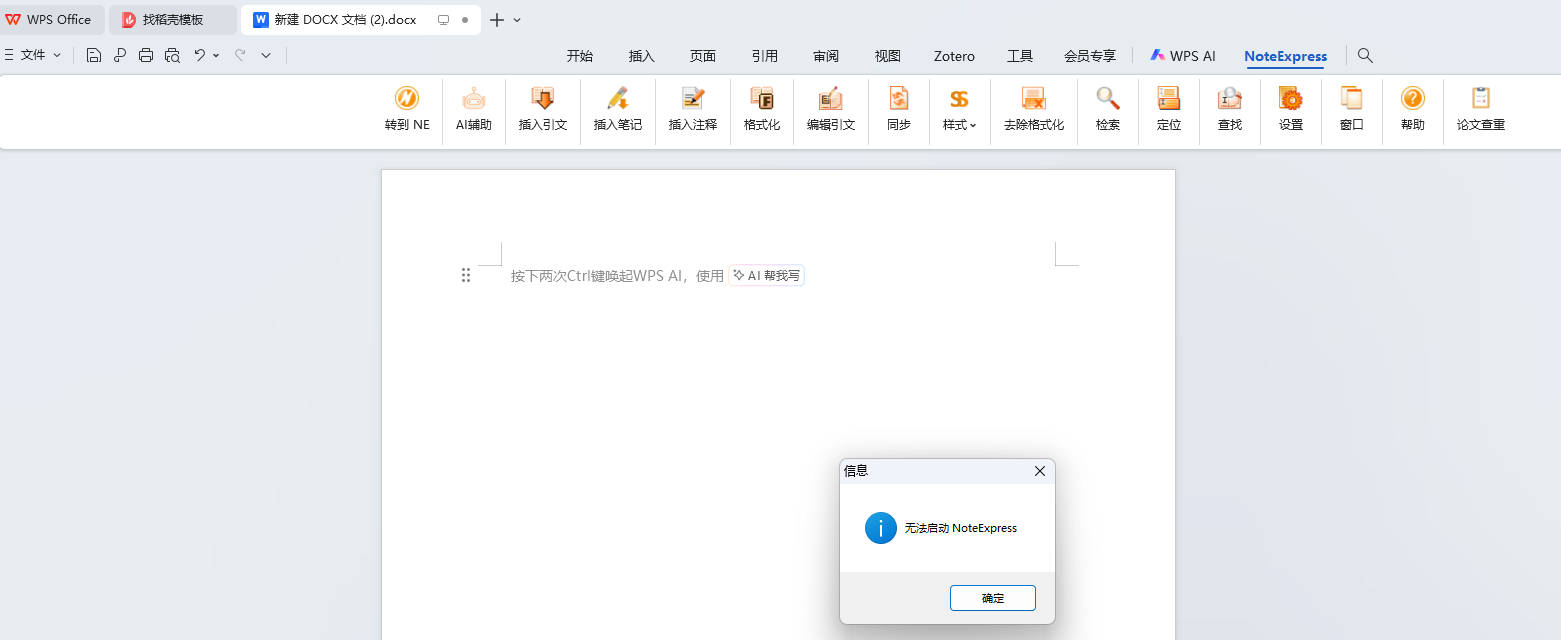Open the AI辅助 assistant
The height and width of the screenshot is (640, 1561).
[473, 110]
